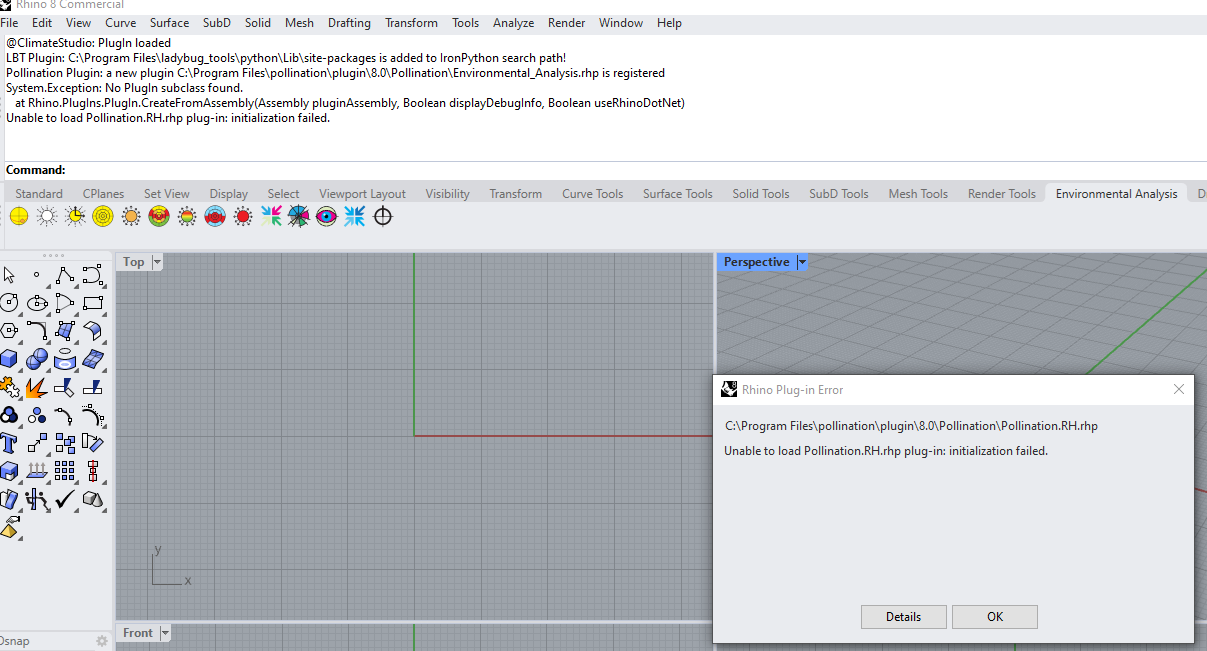The height and width of the screenshot is (651, 1207).
Task: Switch to the CPlanes tab
Action: pos(103,194)
